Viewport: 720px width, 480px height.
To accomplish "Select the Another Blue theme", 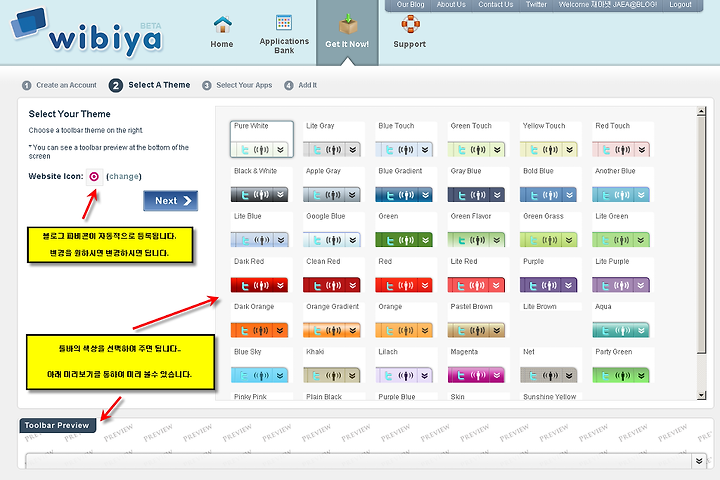I will coord(623,185).
